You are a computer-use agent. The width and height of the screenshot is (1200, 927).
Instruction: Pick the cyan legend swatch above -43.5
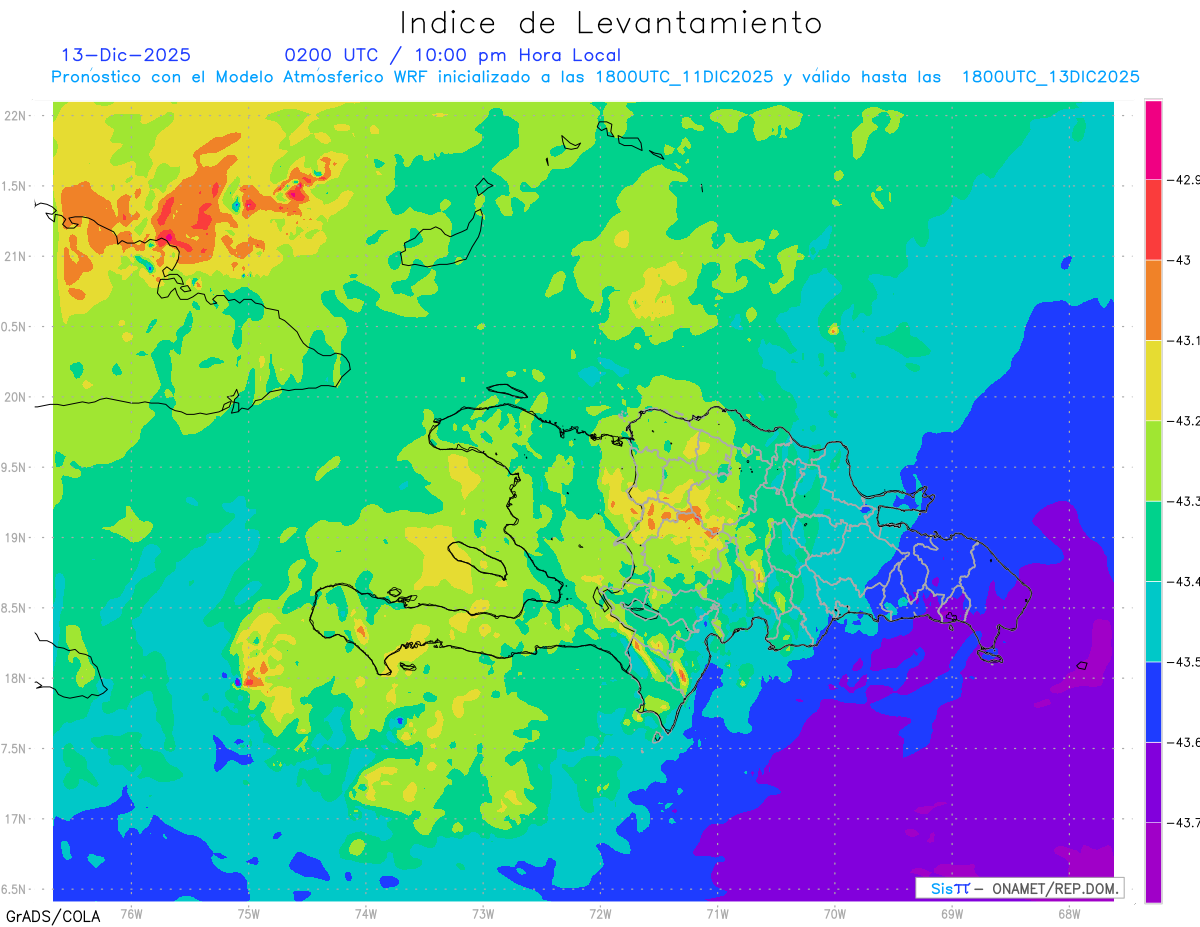(1153, 622)
